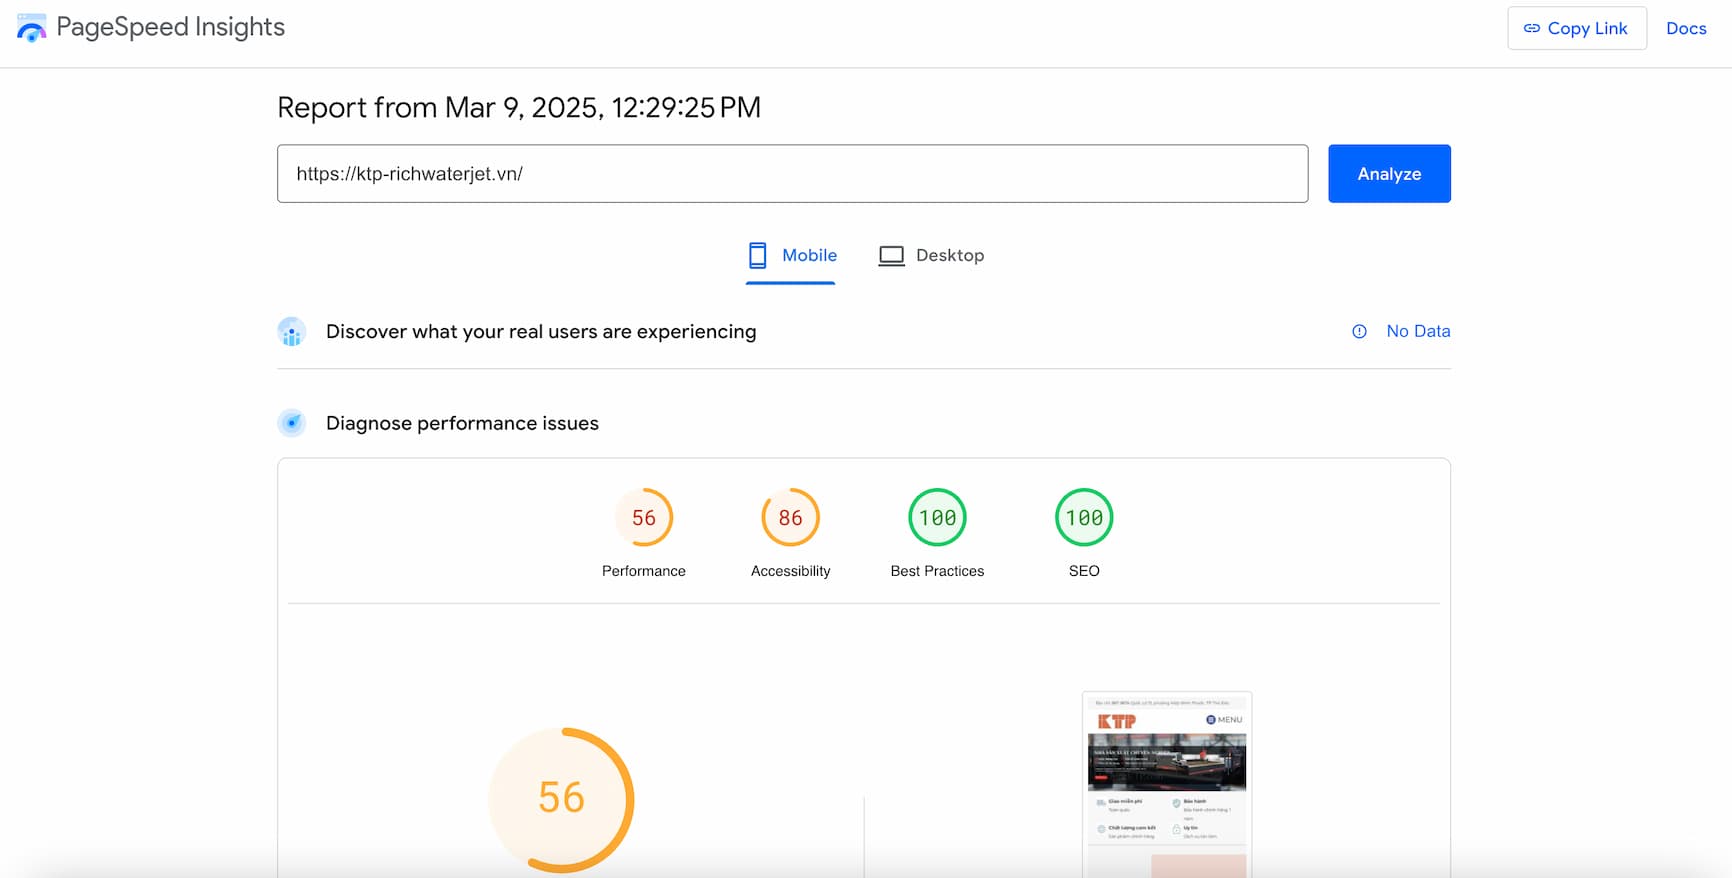The width and height of the screenshot is (1732, 878).
Task: Click the desktop laptop icon
Action: point(891,255)
